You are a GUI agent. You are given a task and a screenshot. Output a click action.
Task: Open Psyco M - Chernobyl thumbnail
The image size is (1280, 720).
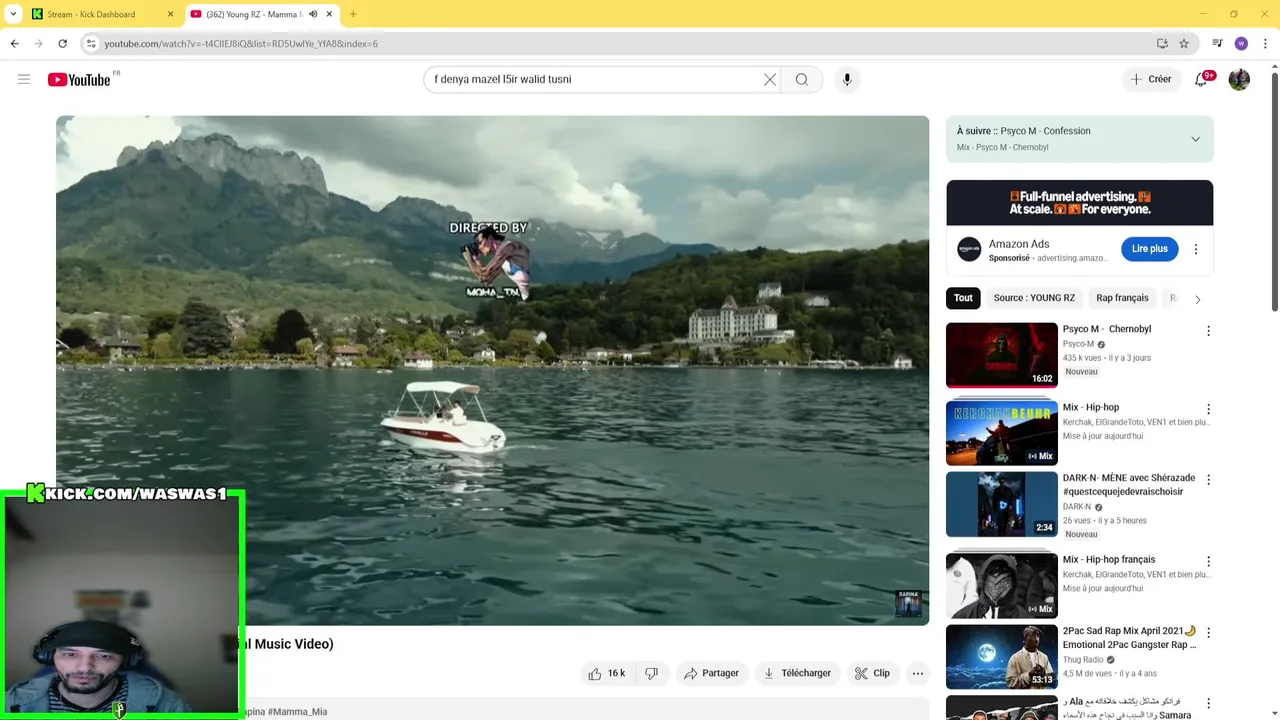point(1001,355)
